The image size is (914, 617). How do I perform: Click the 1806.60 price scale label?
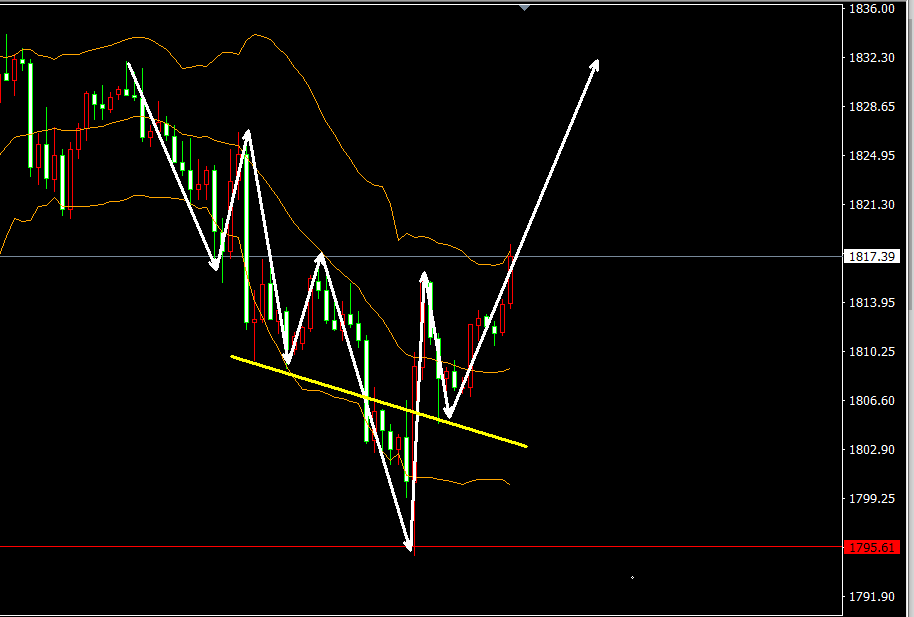[x=871, y=401]
